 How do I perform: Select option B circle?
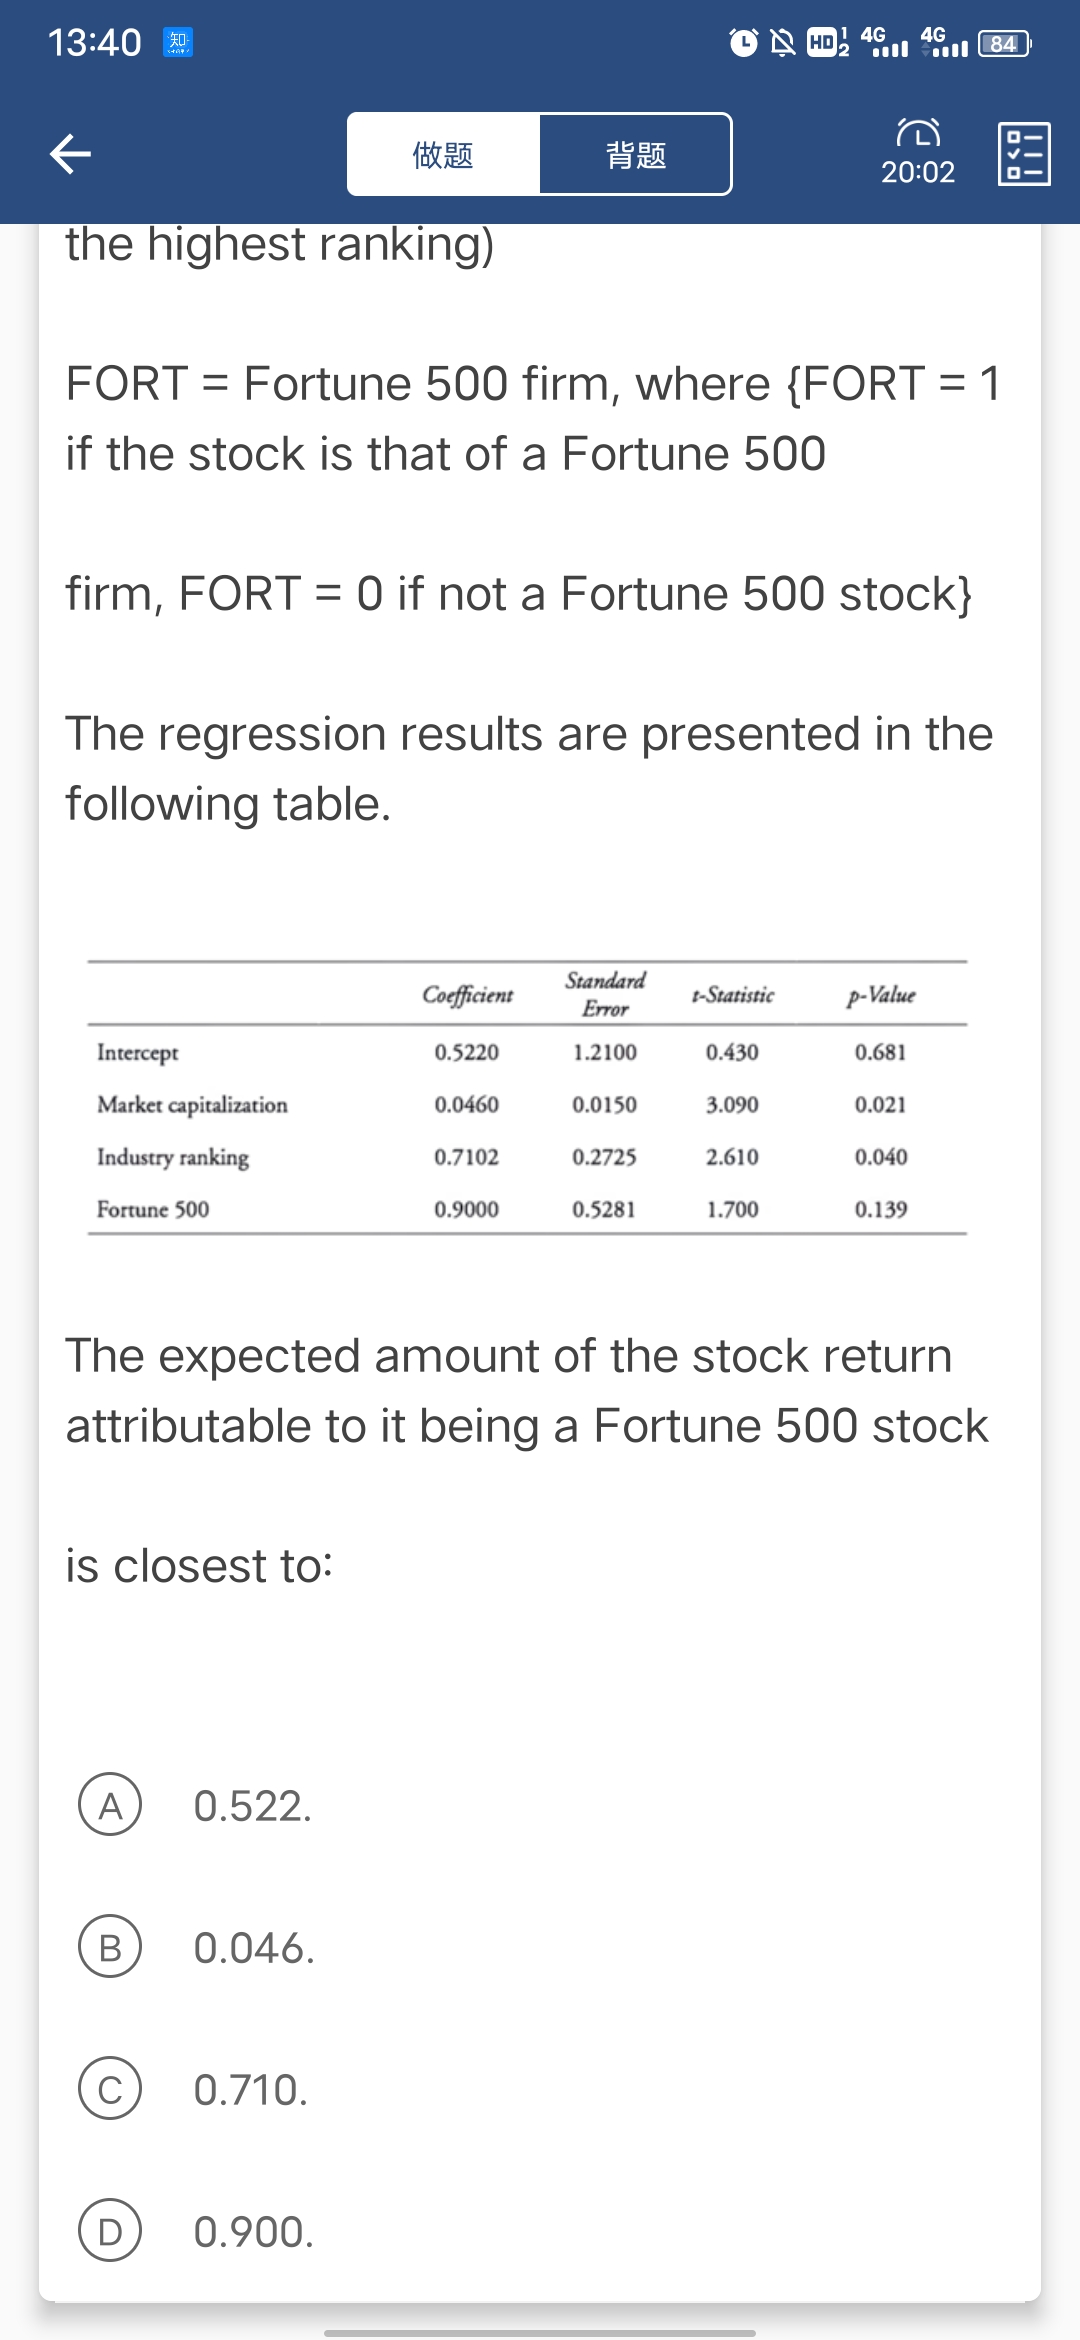pyautogui.click(x=110, y=1947)
